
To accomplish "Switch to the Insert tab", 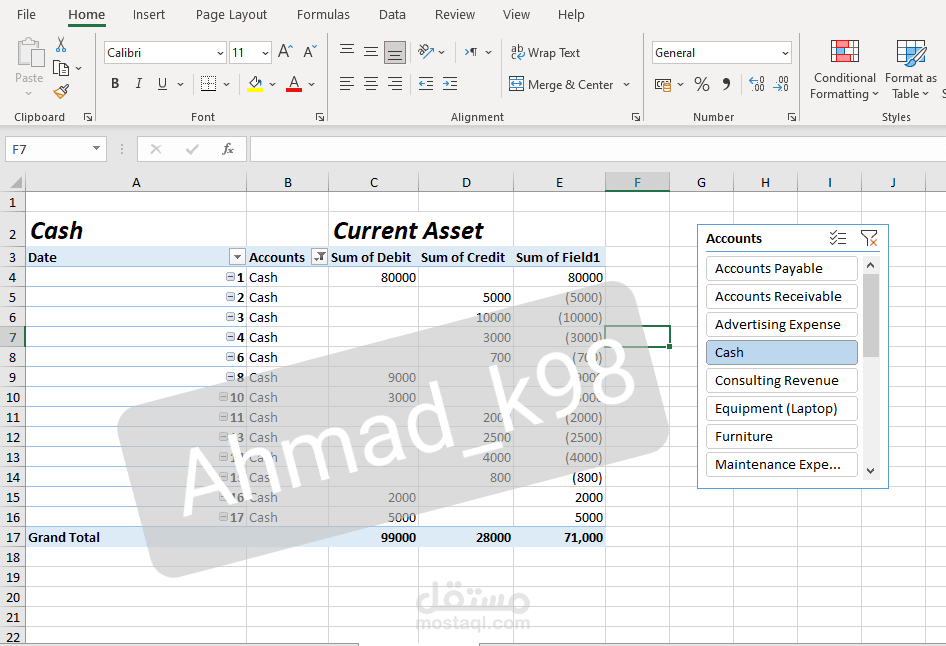I will tap(148, 14).
